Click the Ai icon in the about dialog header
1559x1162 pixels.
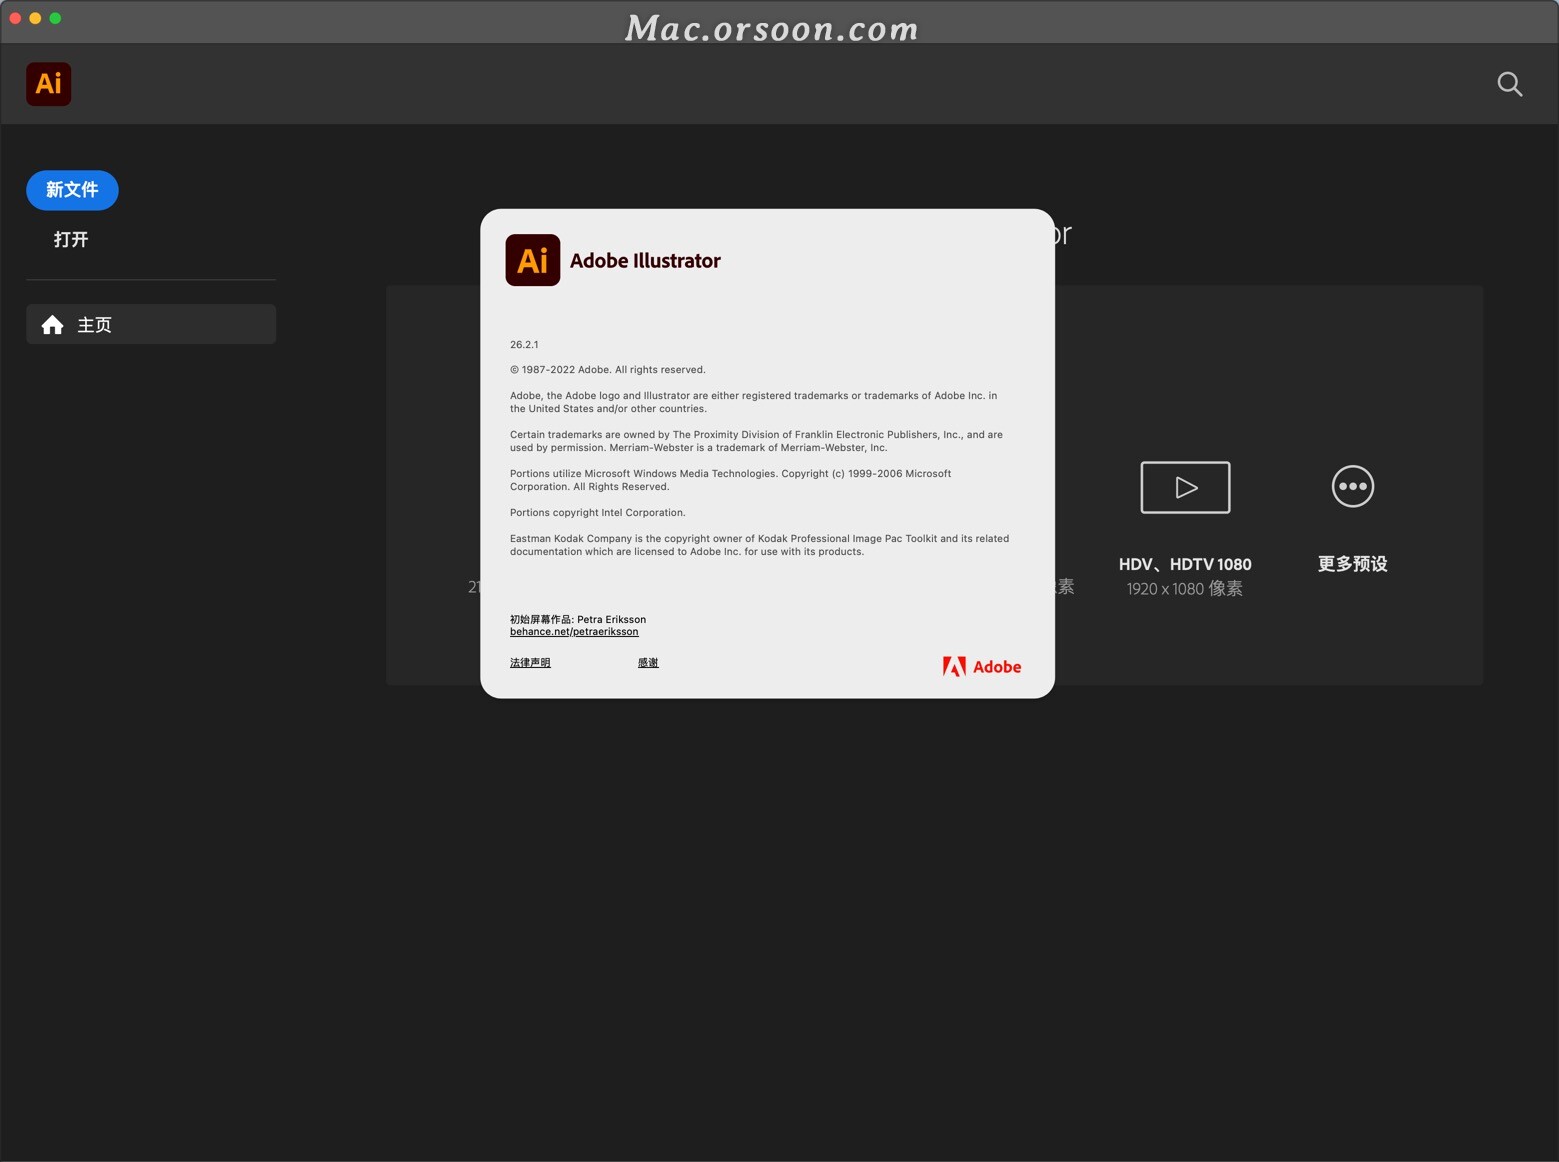[x=532, y=259]
